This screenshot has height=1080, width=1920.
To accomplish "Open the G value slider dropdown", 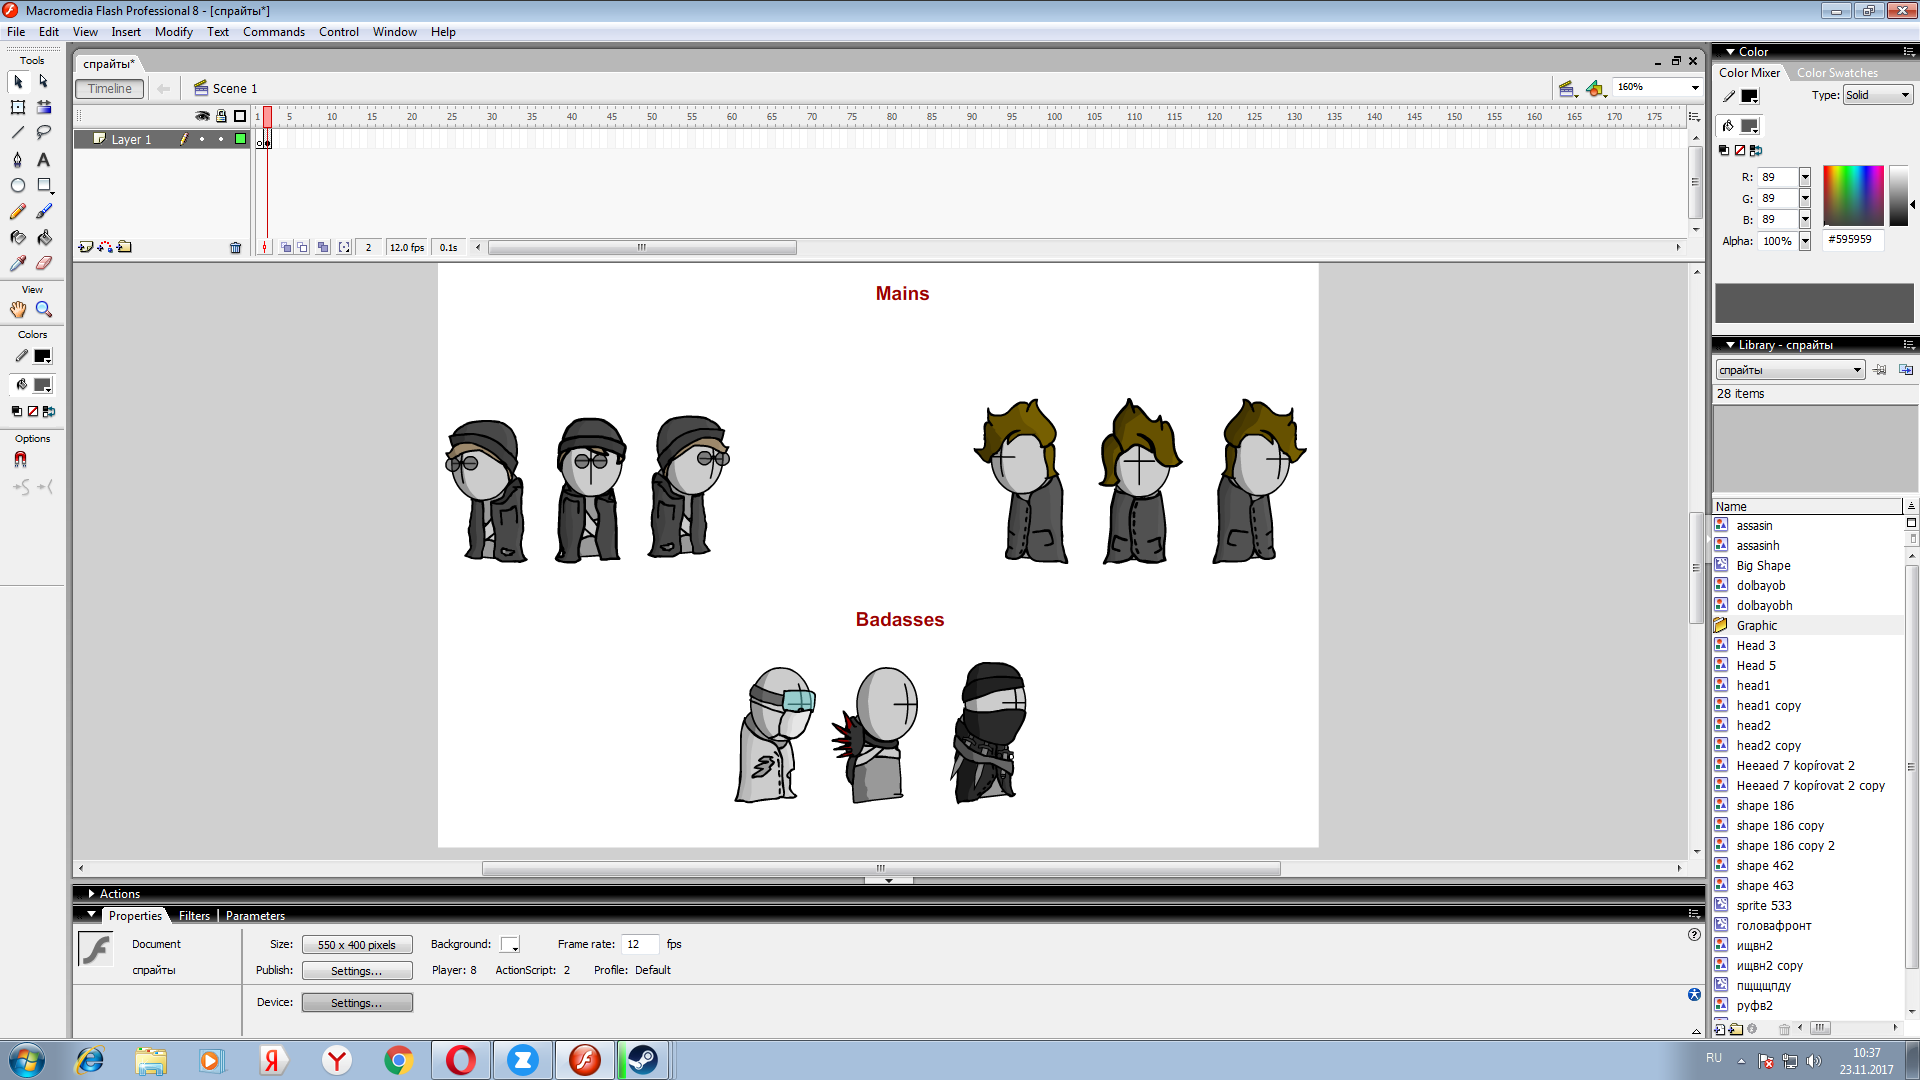I will click(1805, 198).
